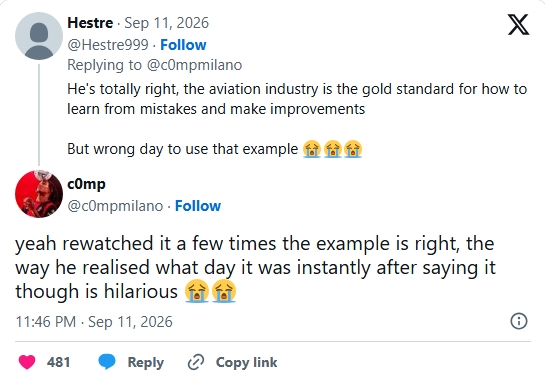
Task: Follow the @Hestre999 account
Action: tap(183, 45)
